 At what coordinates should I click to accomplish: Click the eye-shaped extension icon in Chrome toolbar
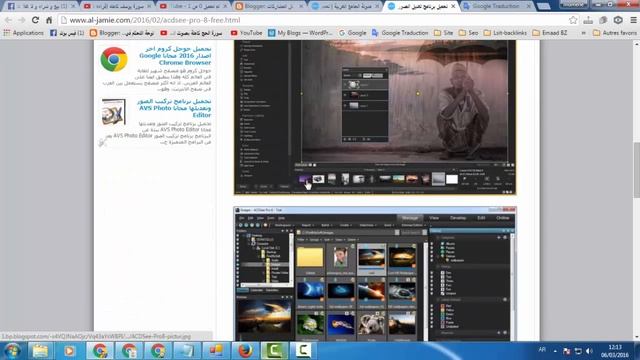point(618,20)
